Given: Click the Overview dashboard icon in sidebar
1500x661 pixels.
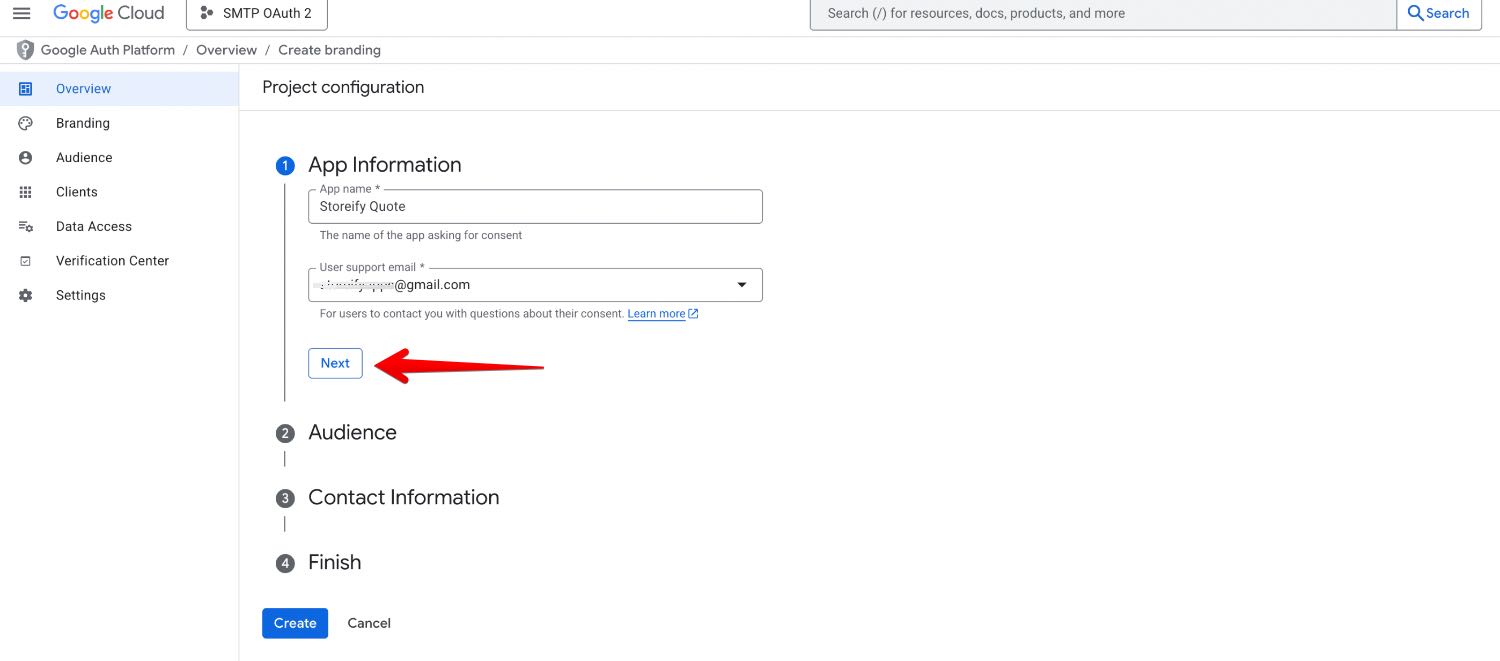Looking at the screenshot, I should [x=26, y=89].
